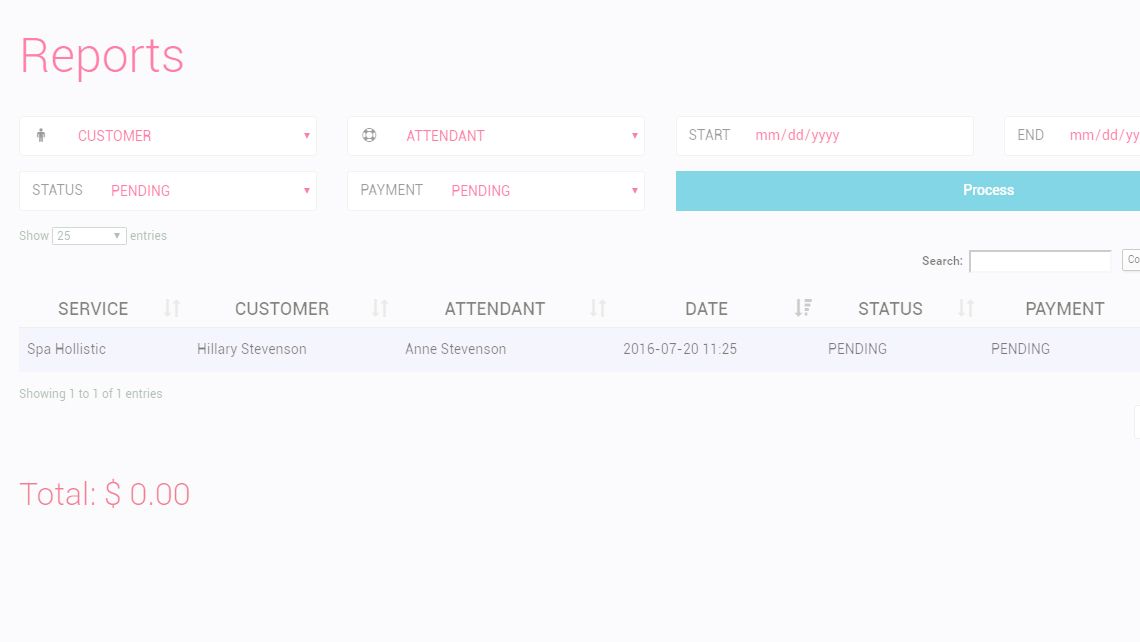Focus the End date field
Screen dimensions: 1140x642
point(1072,136)
